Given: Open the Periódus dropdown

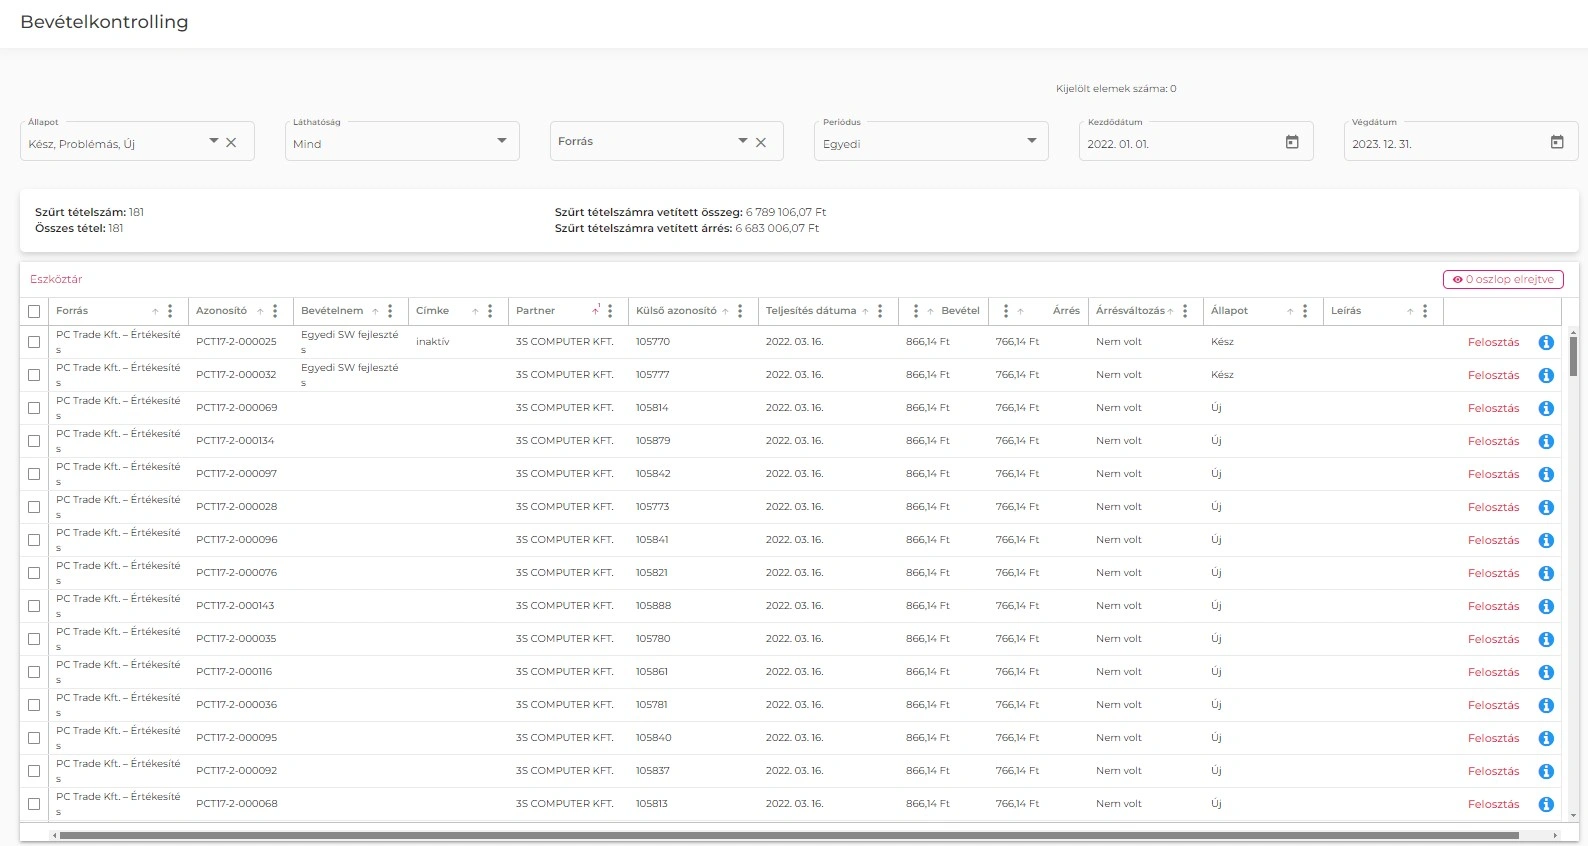Looking at the screenshot, I should (1032, 141).
